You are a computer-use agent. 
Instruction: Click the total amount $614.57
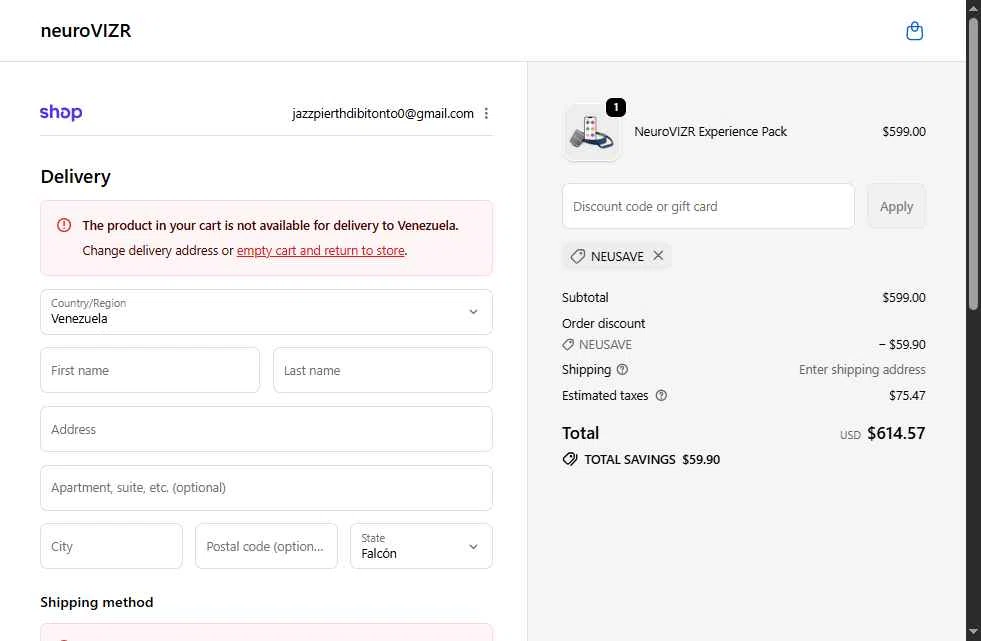[896, 433]
